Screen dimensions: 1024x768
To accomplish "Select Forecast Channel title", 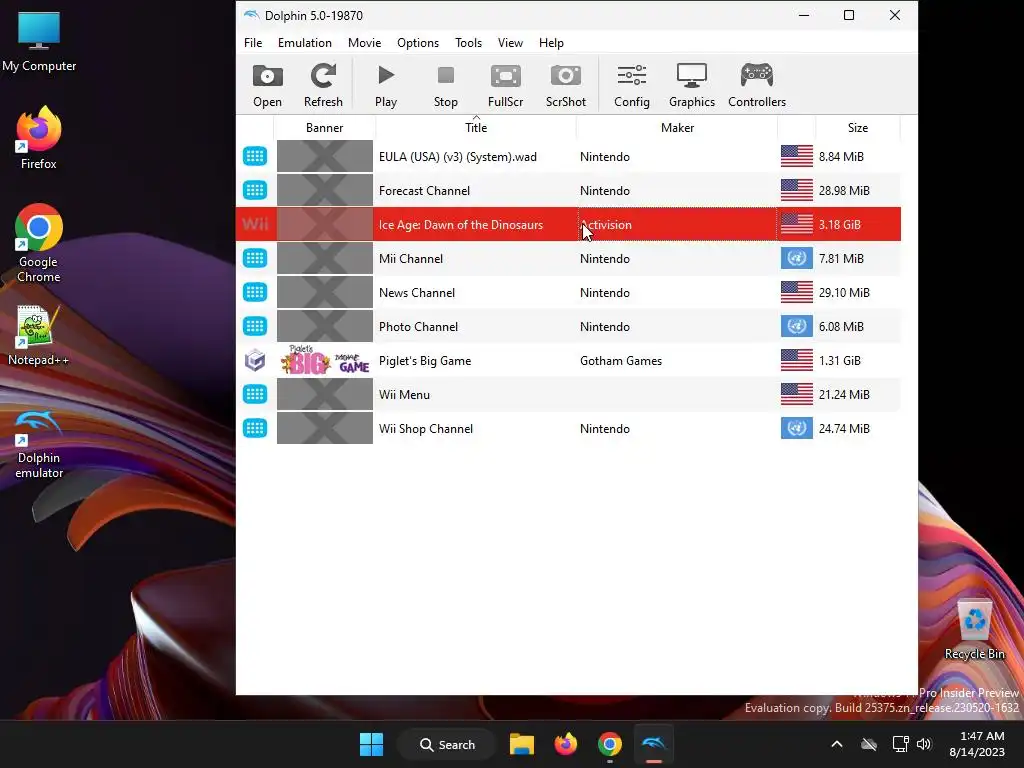I will 424,191.
